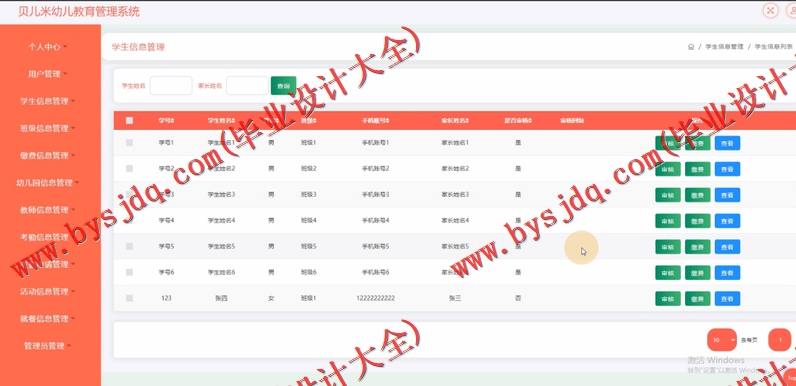Open 活动信息管理 sidebar menu
Screen dimensions: 796x386
tap(48, 292)
